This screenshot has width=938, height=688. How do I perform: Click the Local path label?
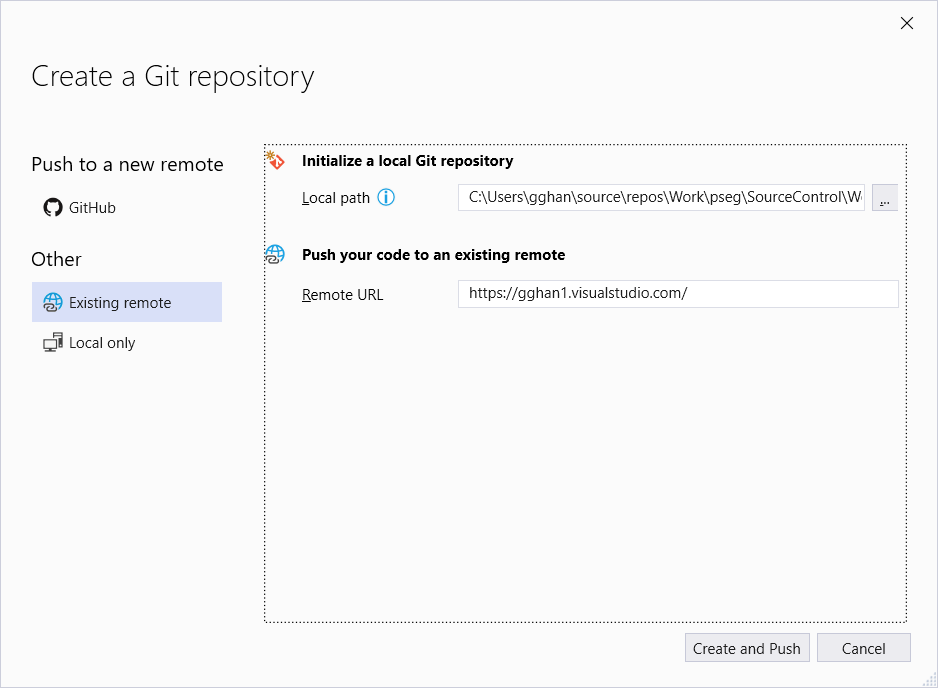pyautogui.click(x=336, y=198)
